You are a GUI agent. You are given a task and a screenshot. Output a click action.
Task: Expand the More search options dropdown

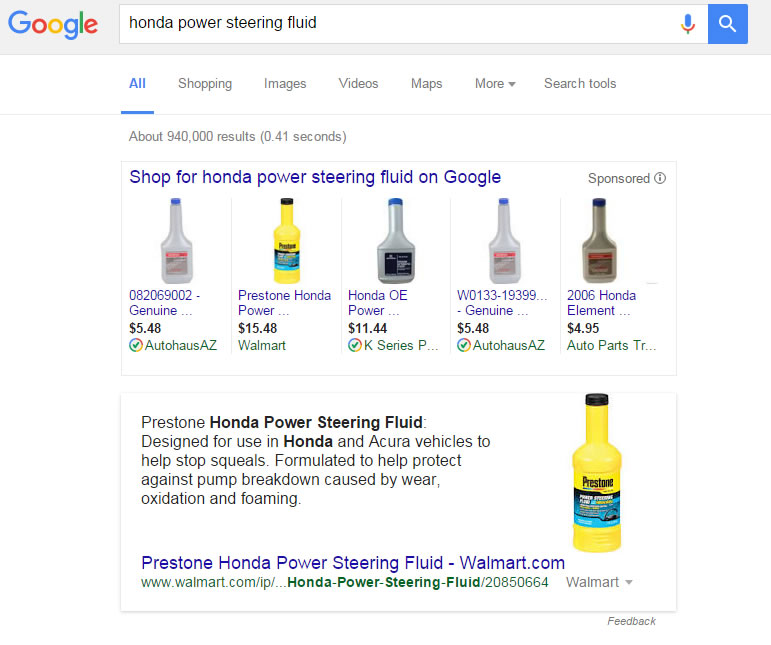click(495, 84)
